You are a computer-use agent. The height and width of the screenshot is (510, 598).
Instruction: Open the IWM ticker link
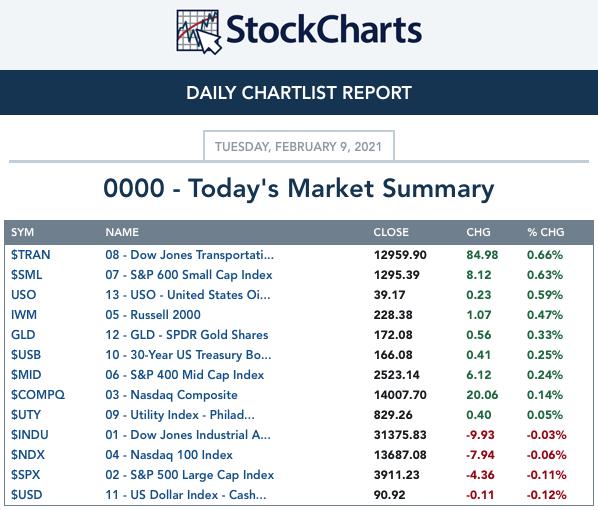click(24, 315)
